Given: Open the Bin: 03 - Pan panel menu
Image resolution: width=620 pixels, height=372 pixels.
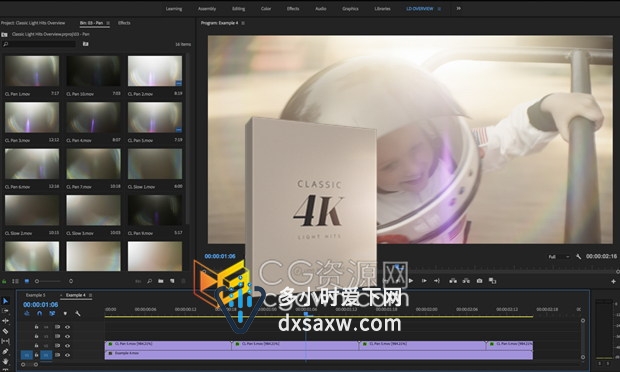Looking at the screenshot, I should (x=108, y=23).
